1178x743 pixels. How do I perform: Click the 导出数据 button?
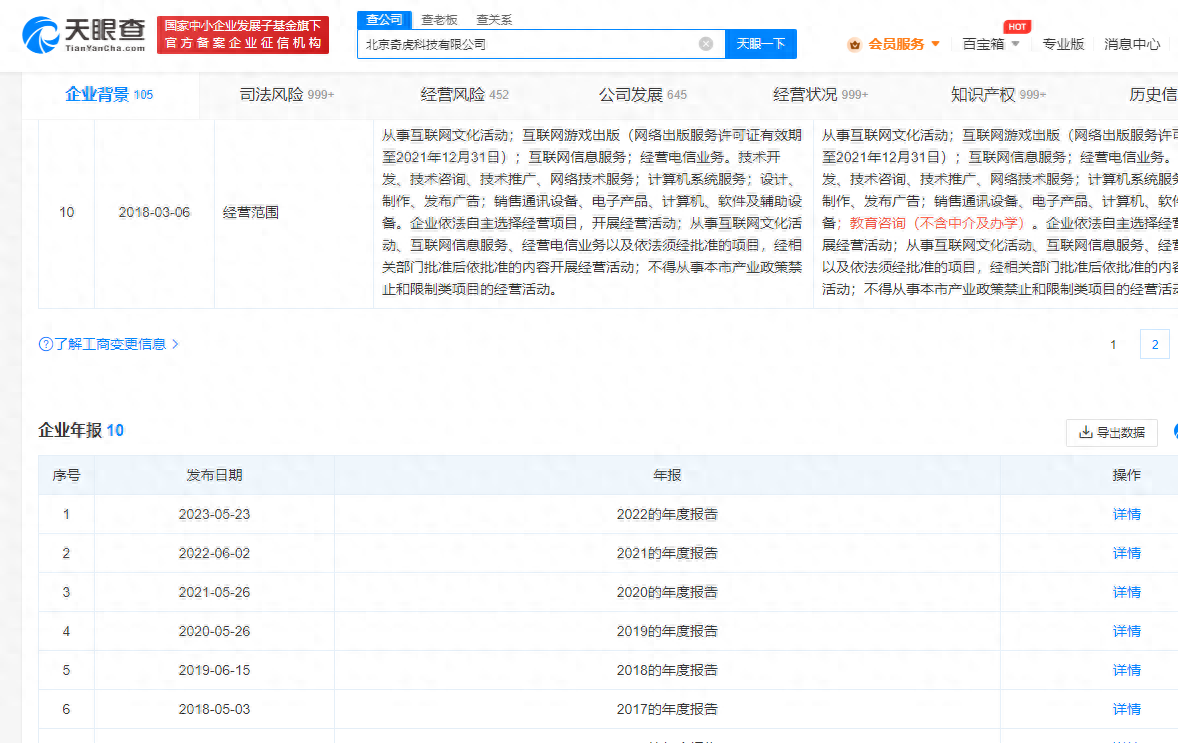(x=1112, y=433)
